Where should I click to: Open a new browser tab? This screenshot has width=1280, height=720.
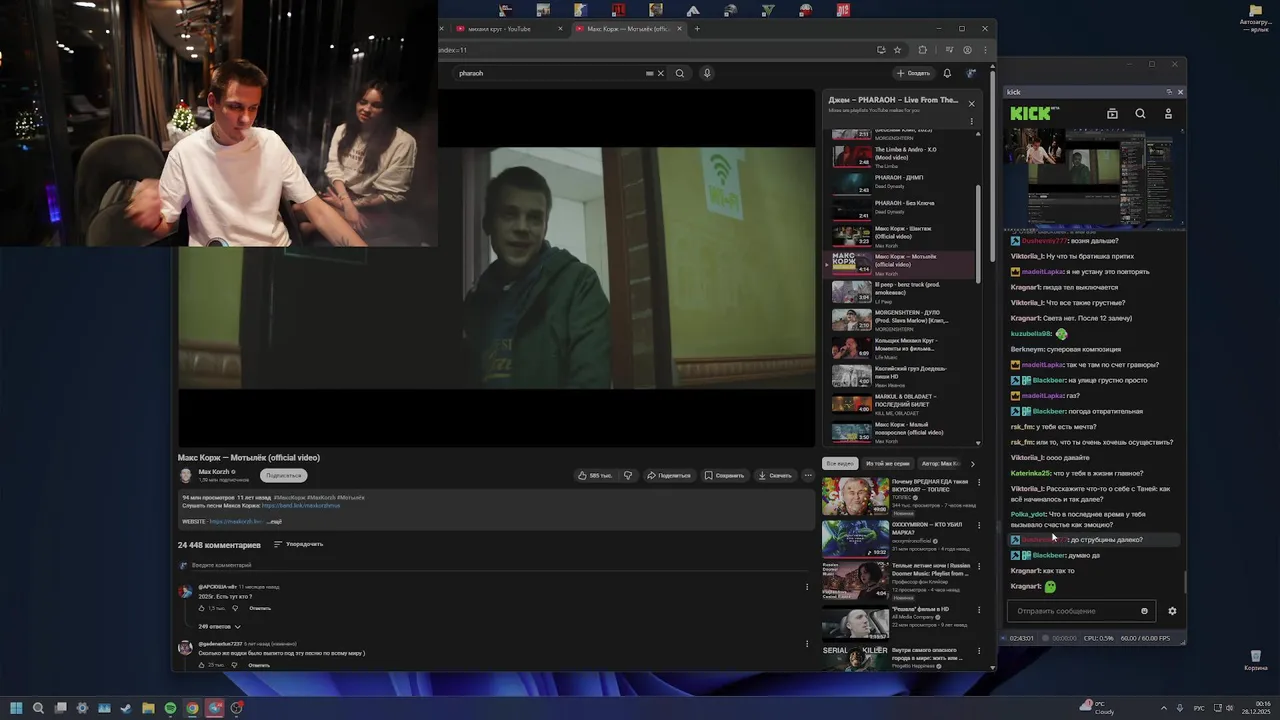[697, 29]
